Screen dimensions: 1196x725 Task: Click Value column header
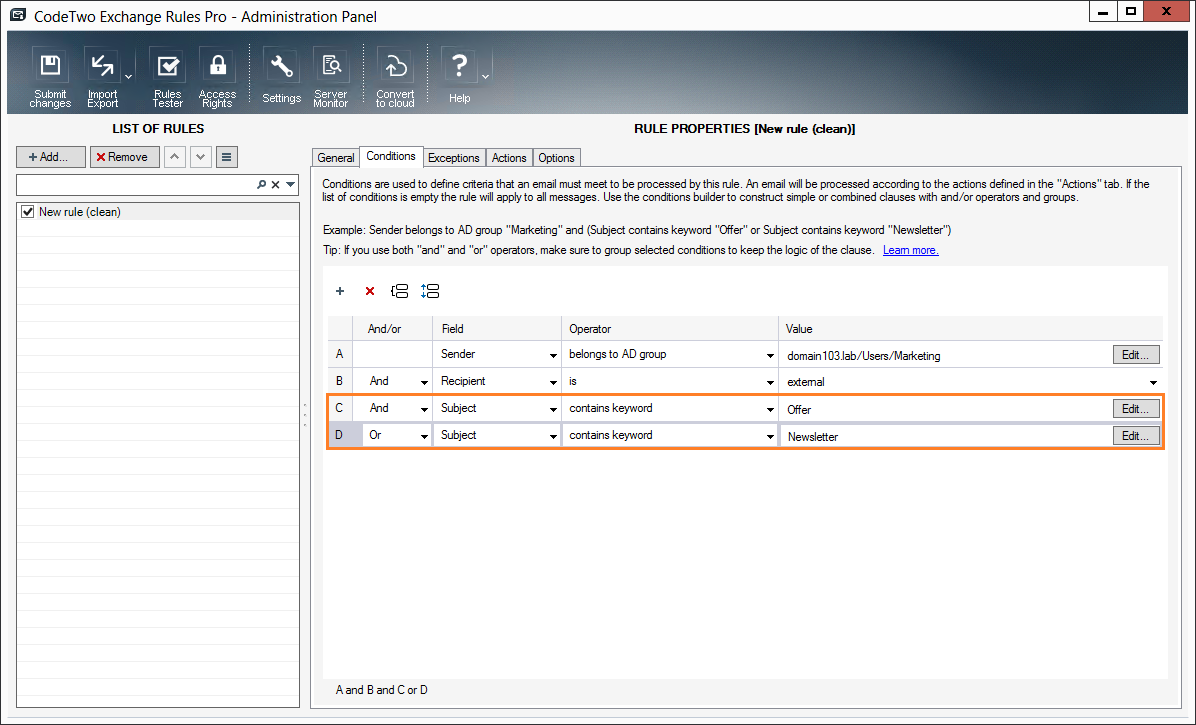tap(970, 329)
